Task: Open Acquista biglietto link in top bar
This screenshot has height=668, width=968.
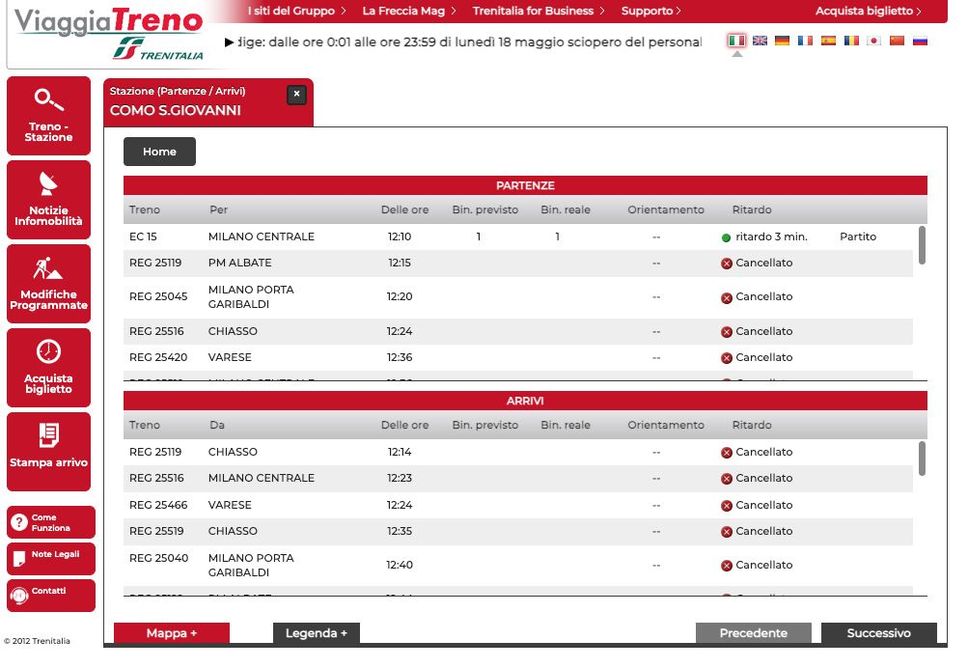Action: [x=868, y=11]
